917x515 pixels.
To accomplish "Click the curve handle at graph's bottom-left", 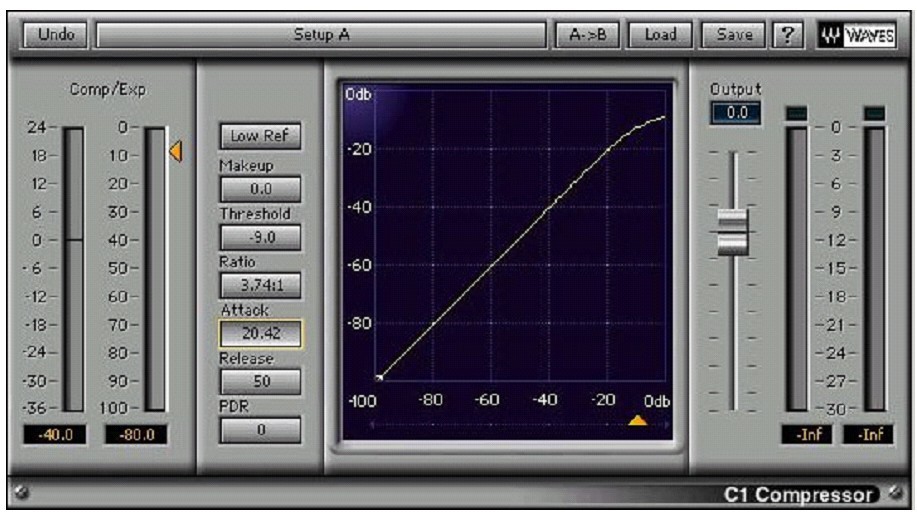I will 380,378.
